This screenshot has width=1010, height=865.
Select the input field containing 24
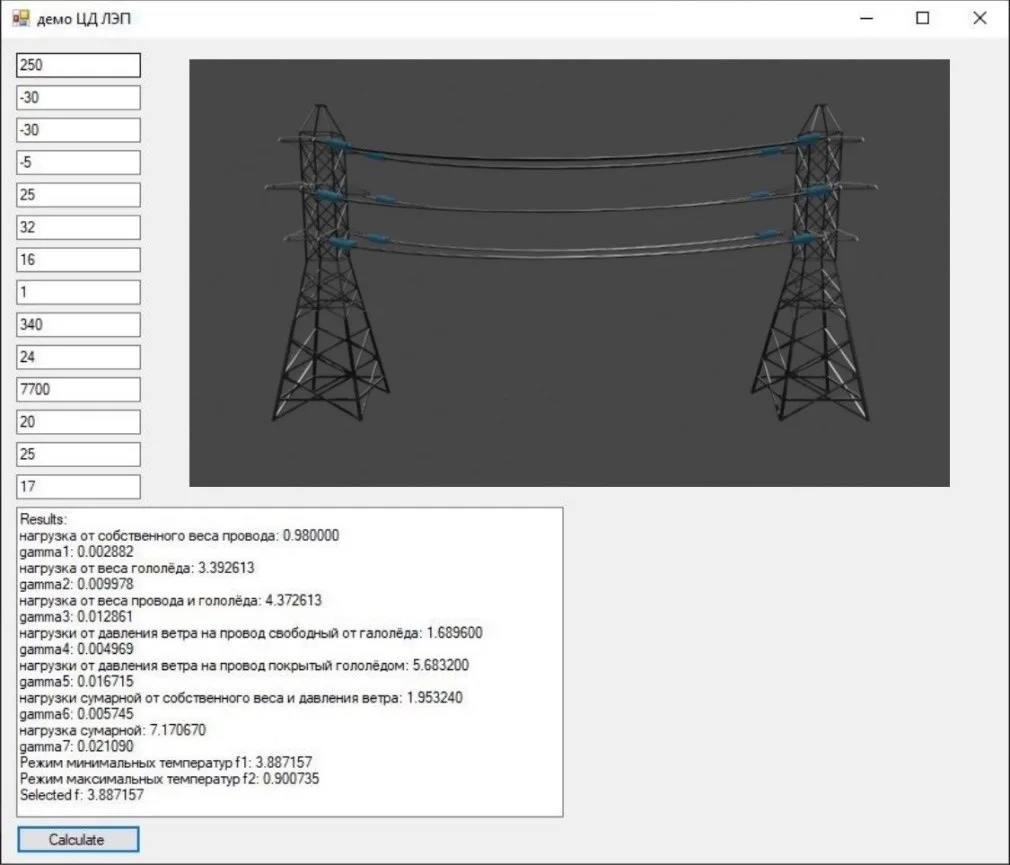click(x=78, y=357)
